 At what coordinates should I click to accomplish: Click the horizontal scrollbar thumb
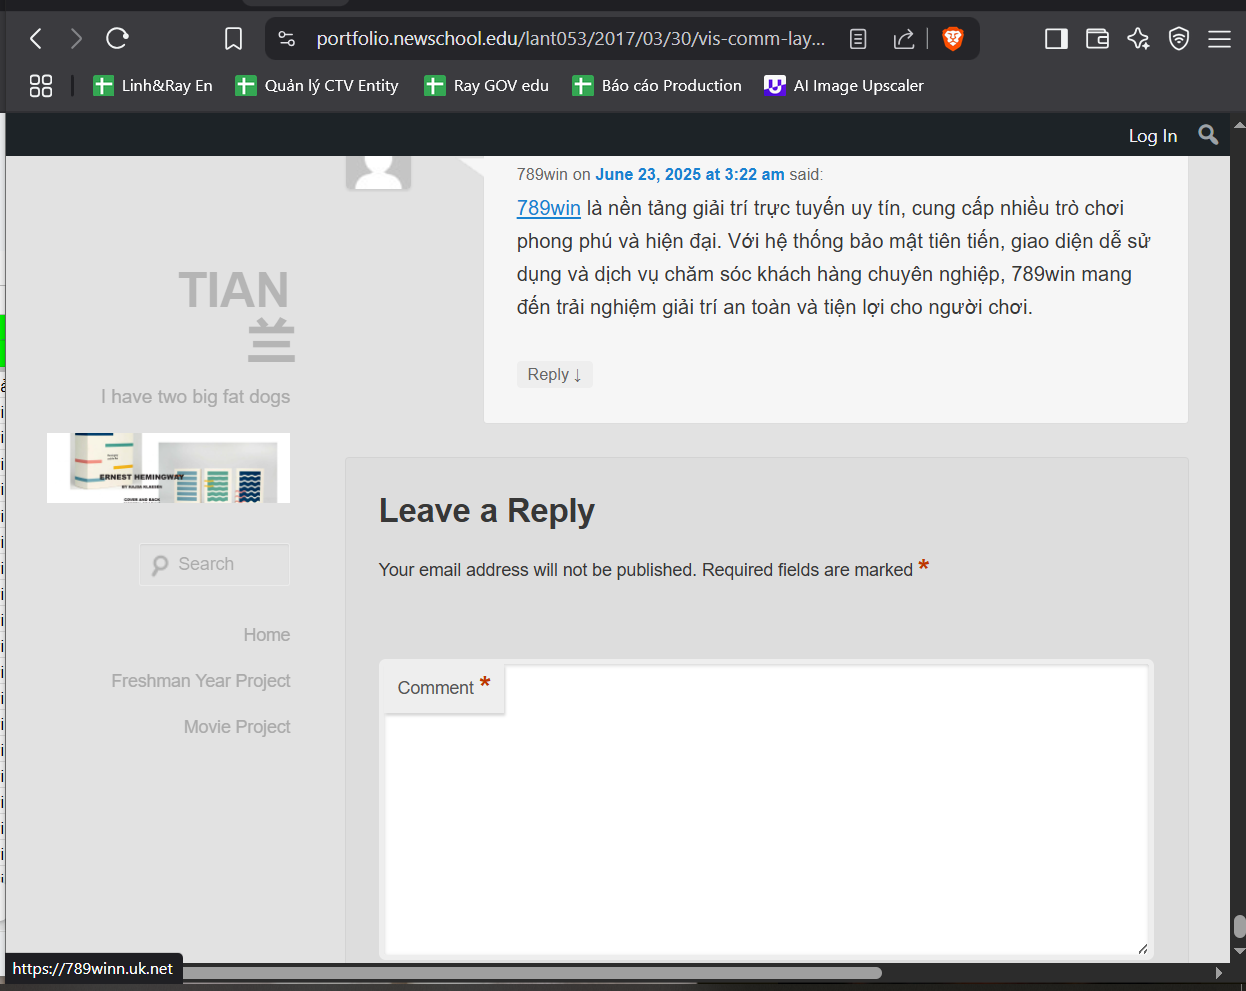tap(532, 972)
